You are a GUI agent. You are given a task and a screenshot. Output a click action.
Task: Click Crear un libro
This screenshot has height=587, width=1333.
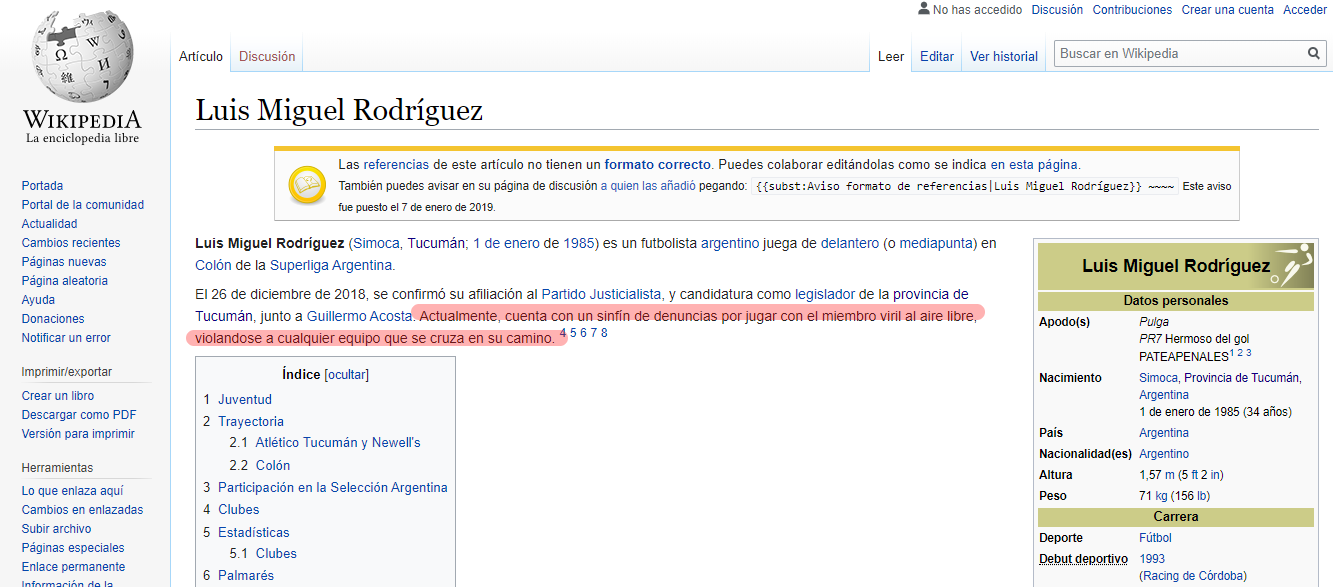58,396
